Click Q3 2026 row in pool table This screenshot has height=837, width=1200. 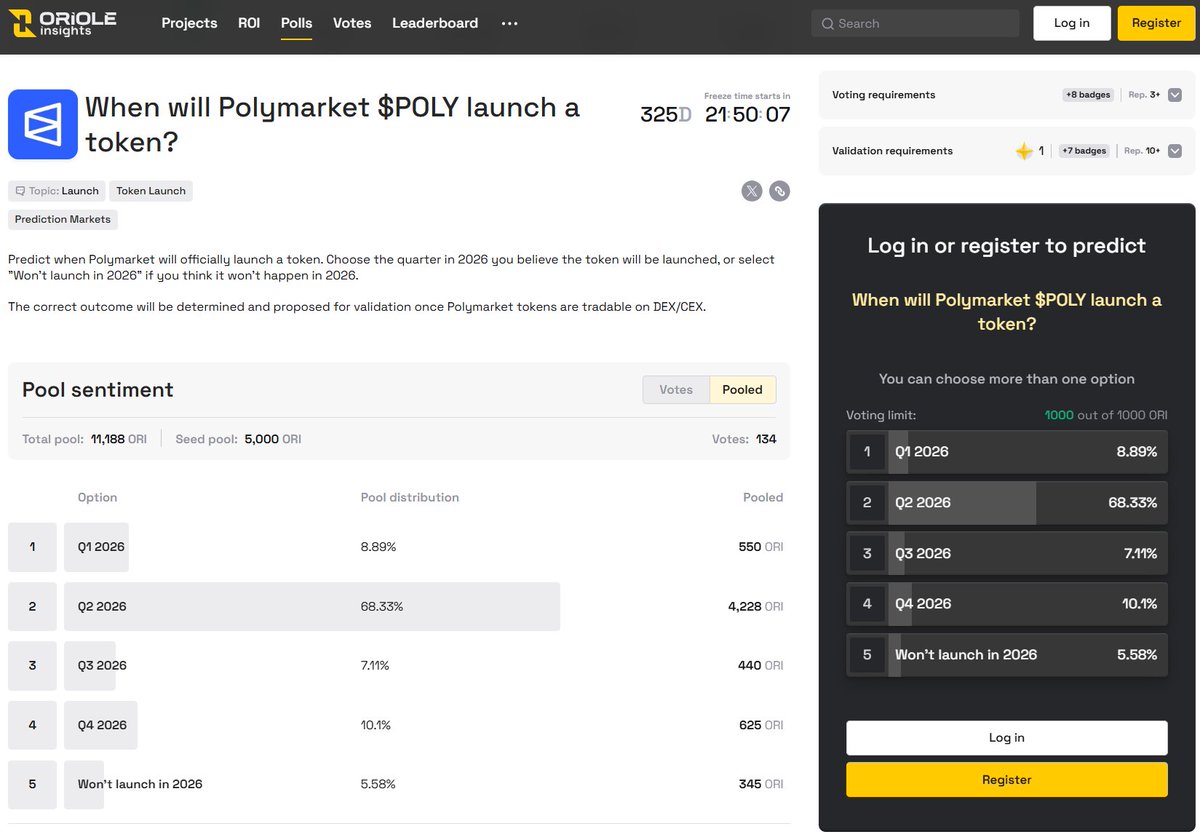click(398, 666)
